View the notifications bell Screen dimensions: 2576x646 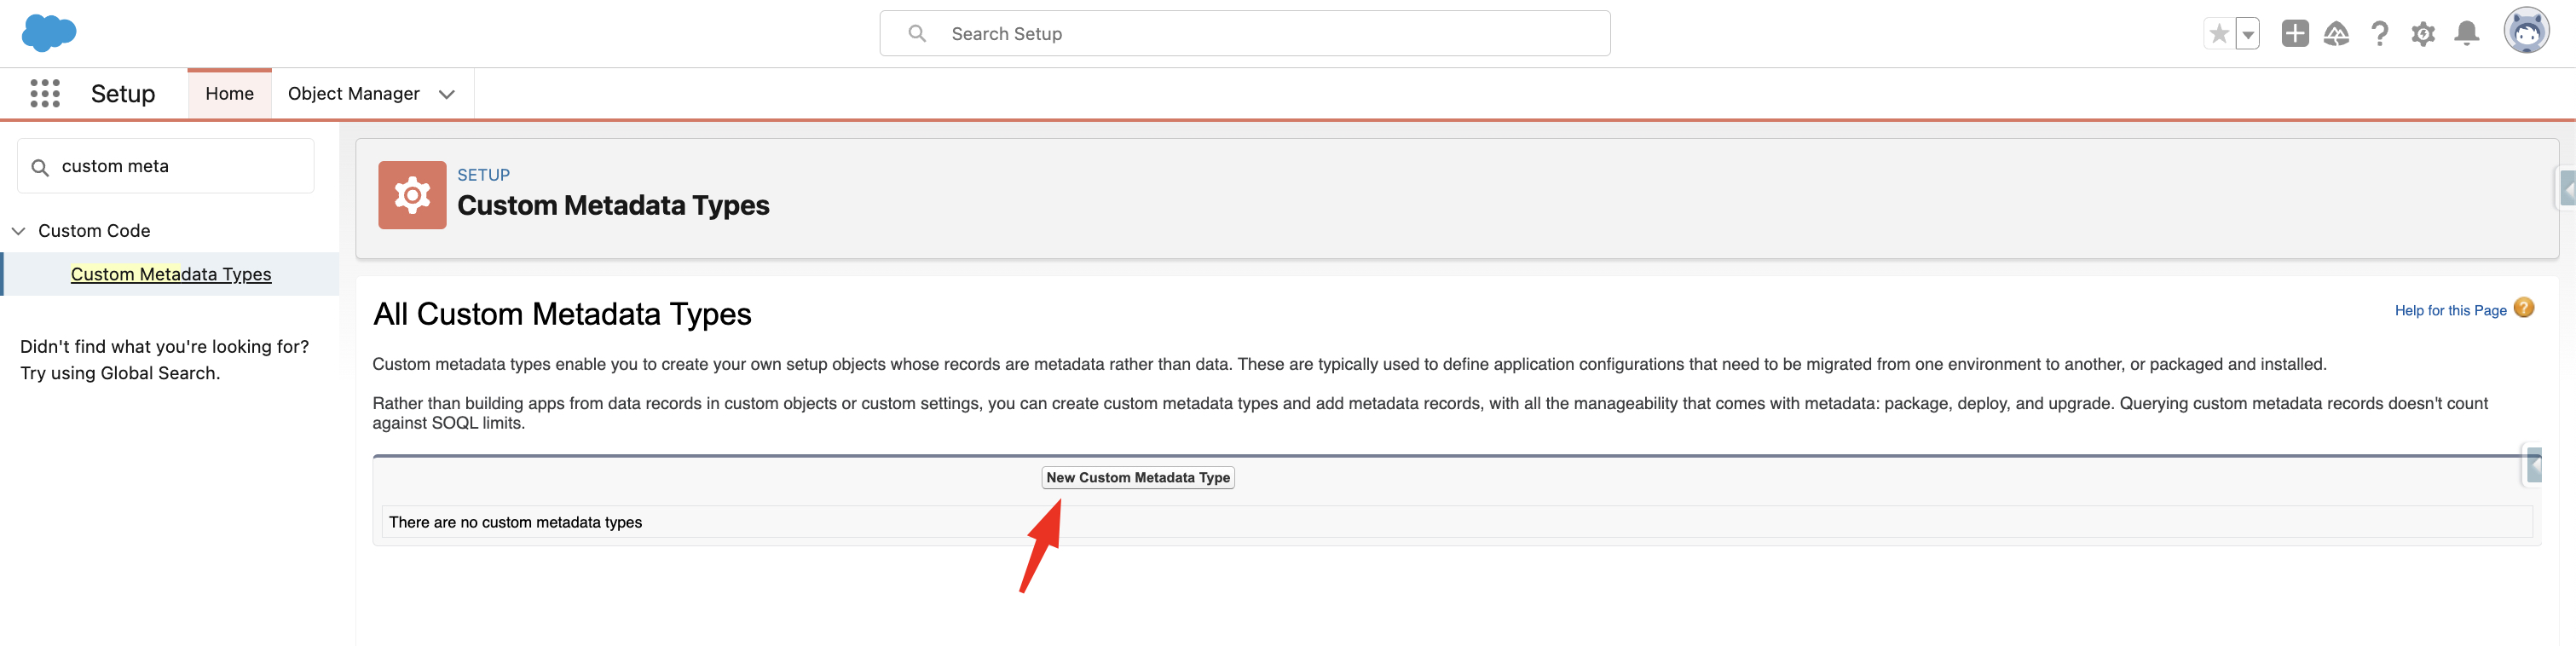(2467, 34)
